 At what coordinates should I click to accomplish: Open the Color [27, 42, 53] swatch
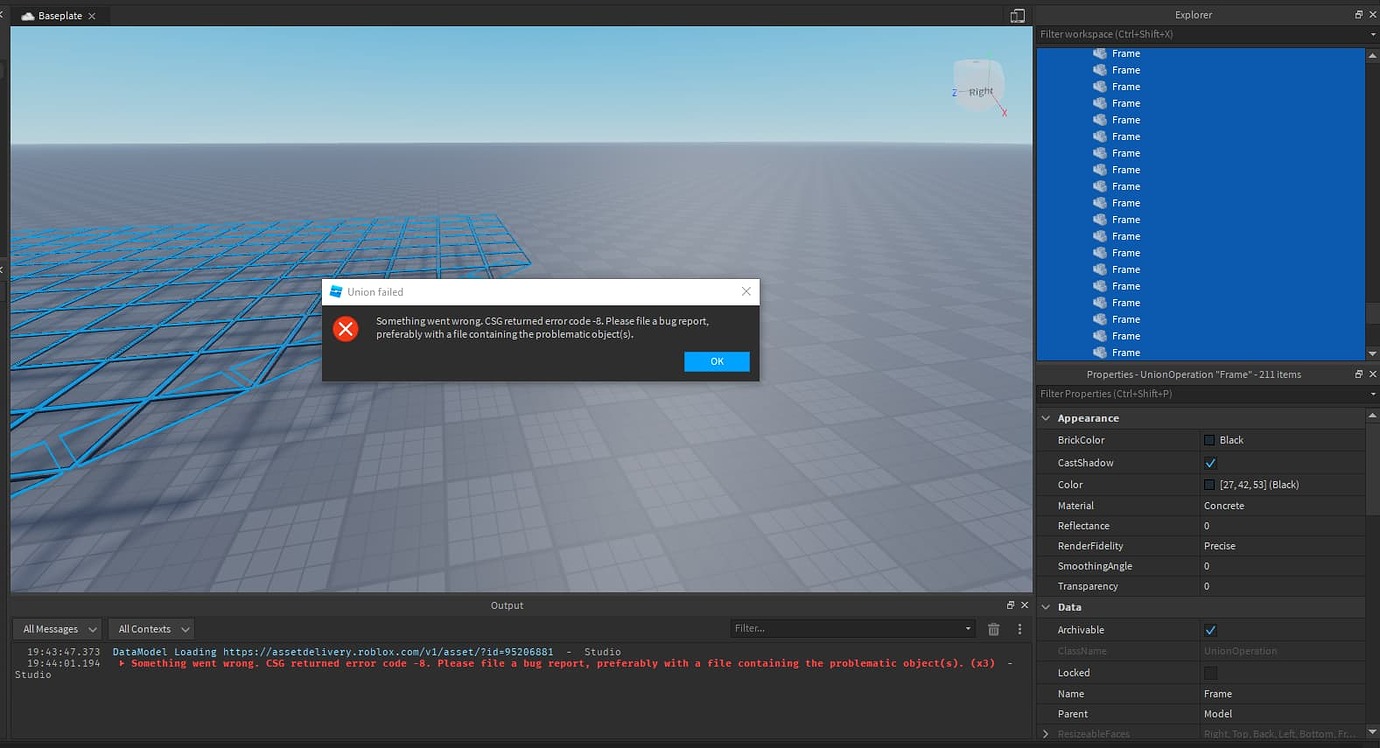pos(1209,484)
